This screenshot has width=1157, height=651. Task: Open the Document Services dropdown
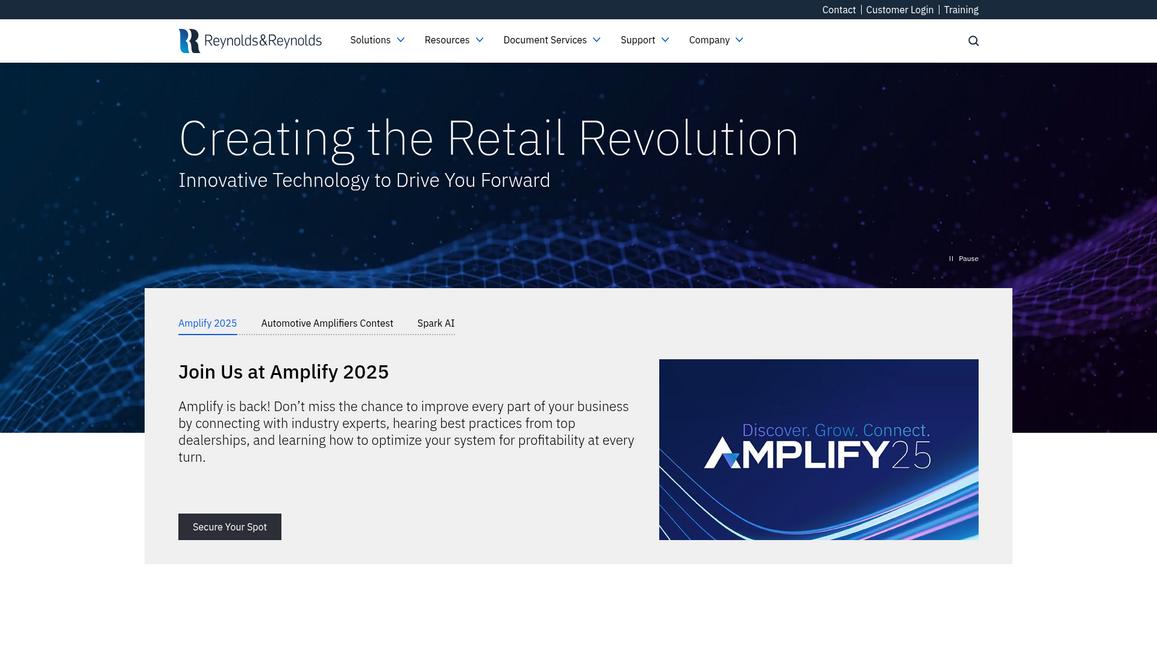[x=552, y=40]
